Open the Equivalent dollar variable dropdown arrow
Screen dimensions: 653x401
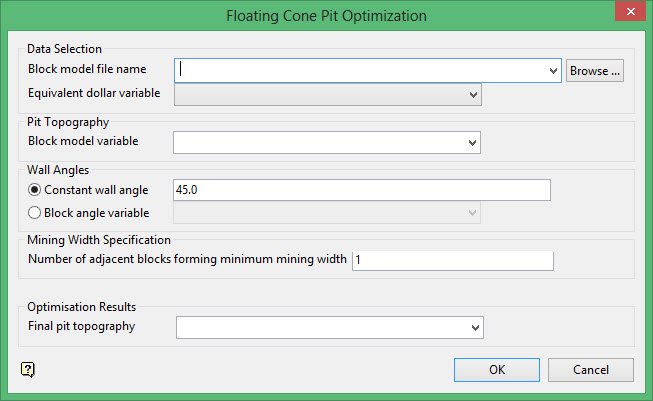(x=473, y=94)
